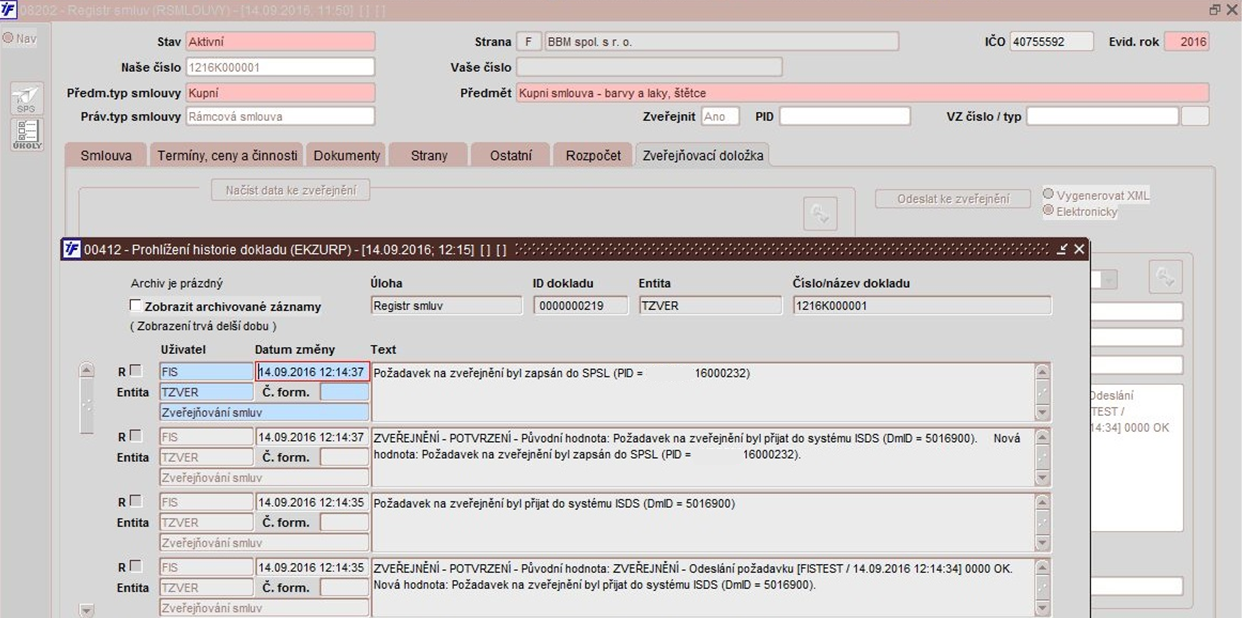Screen dimensions: 1242x618
Task: Click text 'Požadavek na zveřejnění byl přijat do systému ISDS (DmID = 5016900)' in third record
Action: [554, 503]
